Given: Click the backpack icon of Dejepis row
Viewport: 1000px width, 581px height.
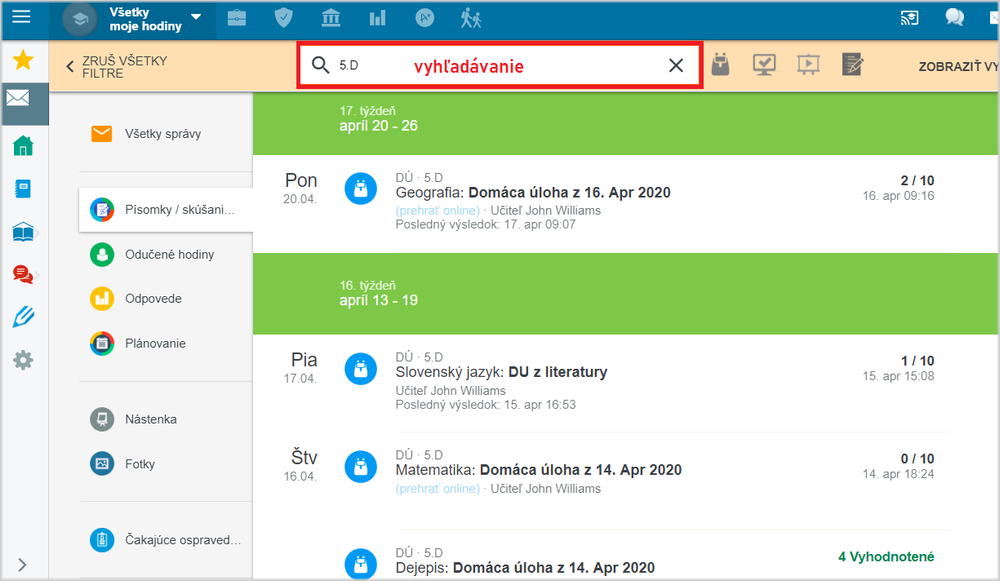Looking at the screenshot, I should [361, 564].
